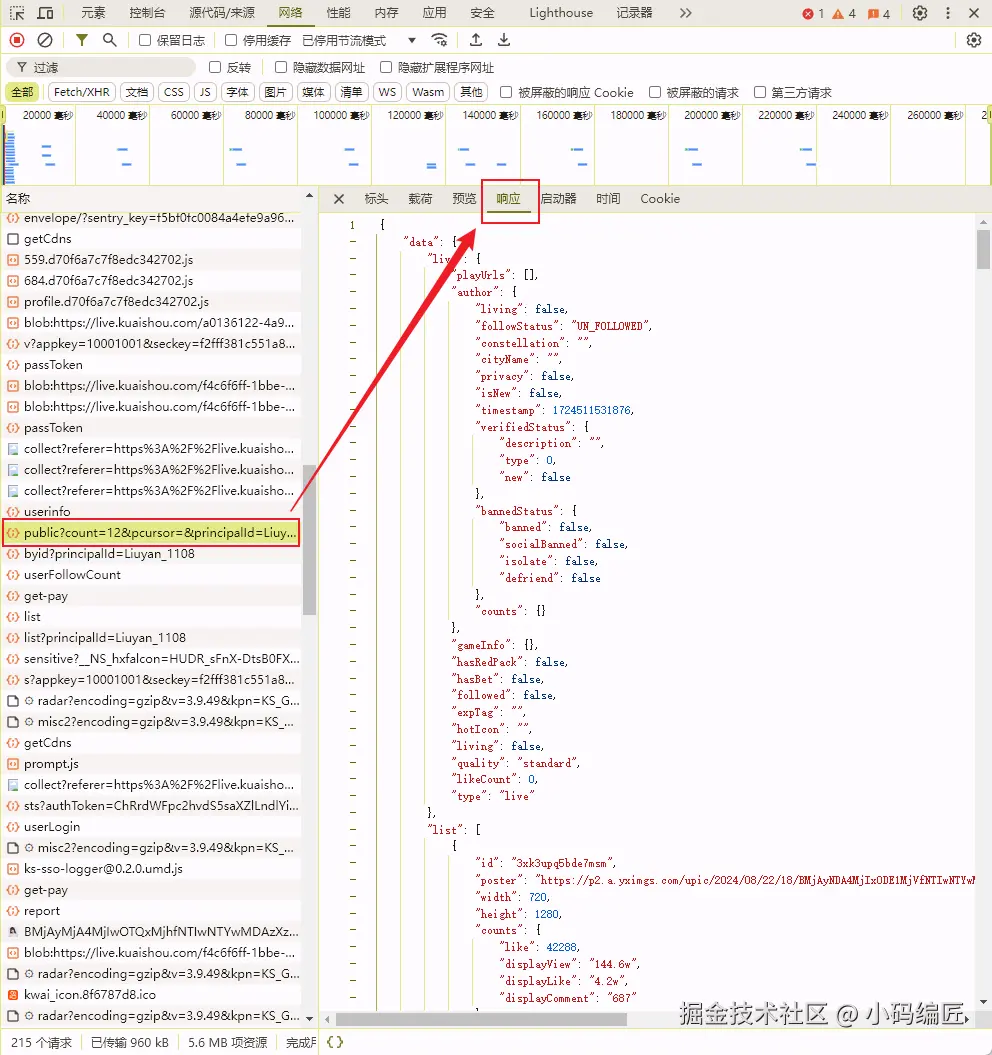Collapse the second "counts" JSON node
The image size is (992, 1055).
[x=353, y=931]
